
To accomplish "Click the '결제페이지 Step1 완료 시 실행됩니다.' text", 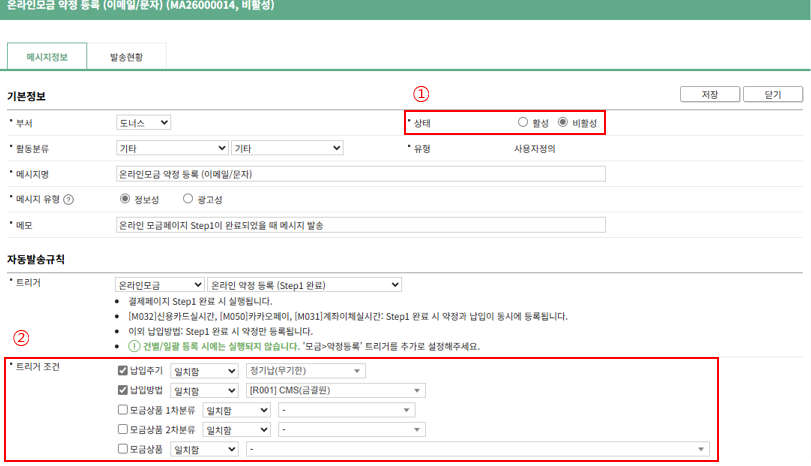I will click(x=200, y=301).
